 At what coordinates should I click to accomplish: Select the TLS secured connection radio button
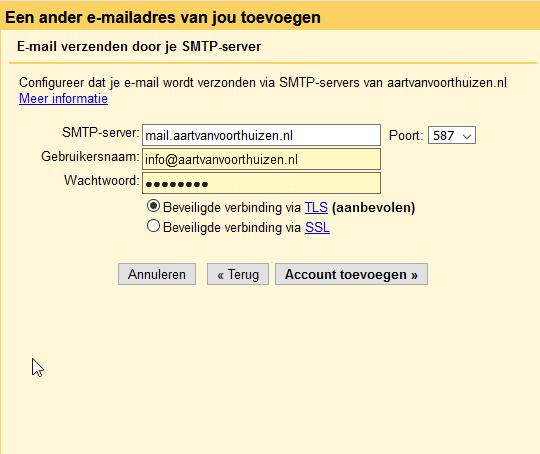[153, 206]
